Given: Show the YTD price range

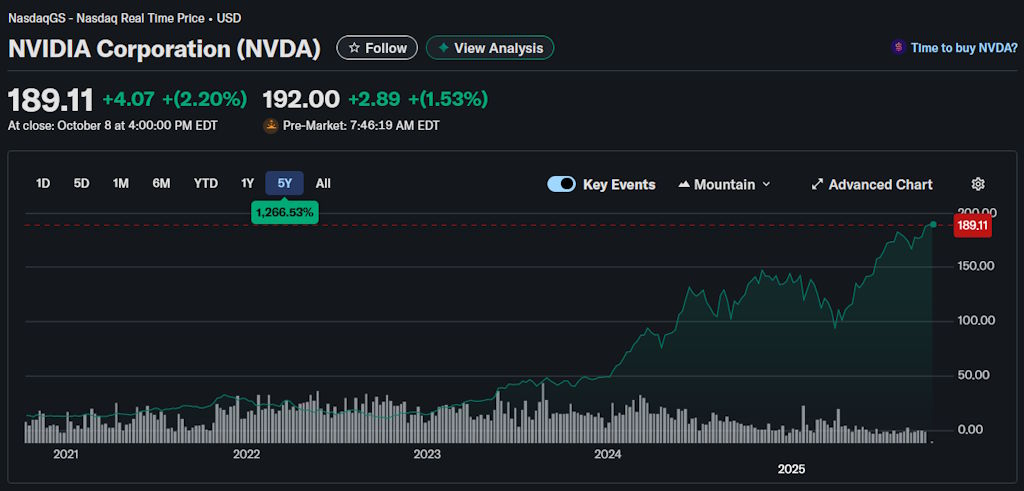Looking at the screenshot, I should [205, 183].
